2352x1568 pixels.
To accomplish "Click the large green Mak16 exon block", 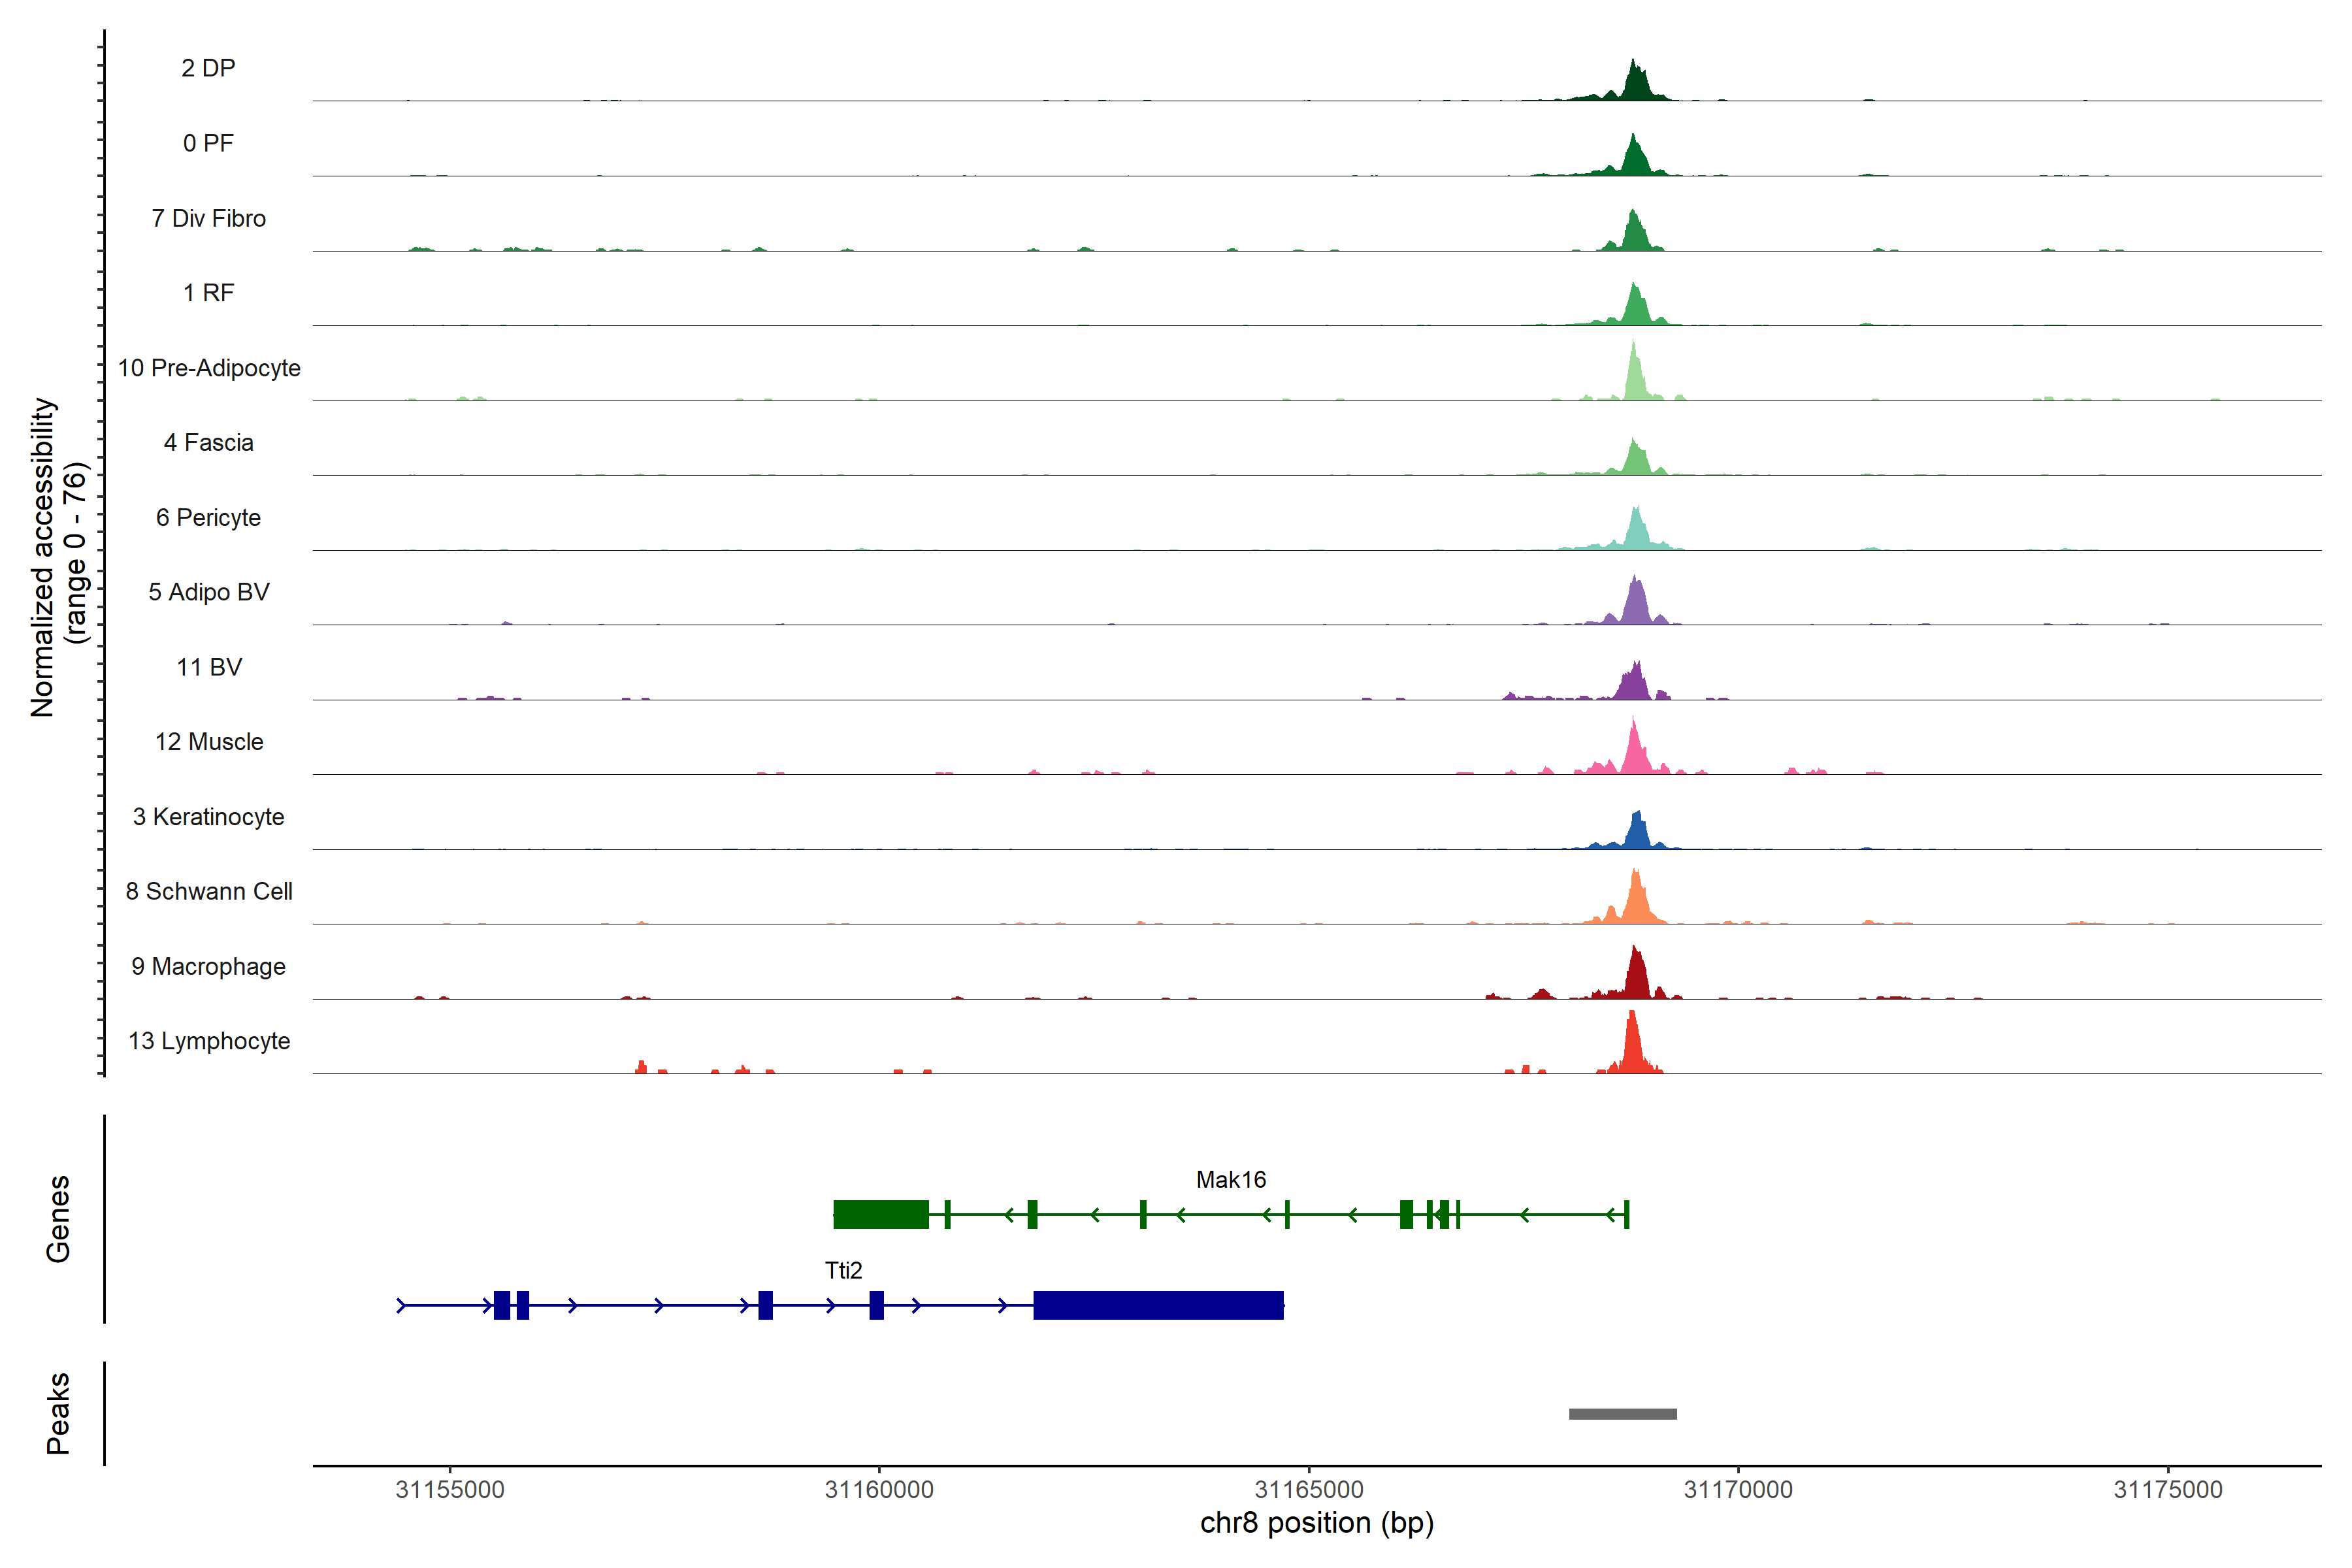I will (x=881, y=1214).
